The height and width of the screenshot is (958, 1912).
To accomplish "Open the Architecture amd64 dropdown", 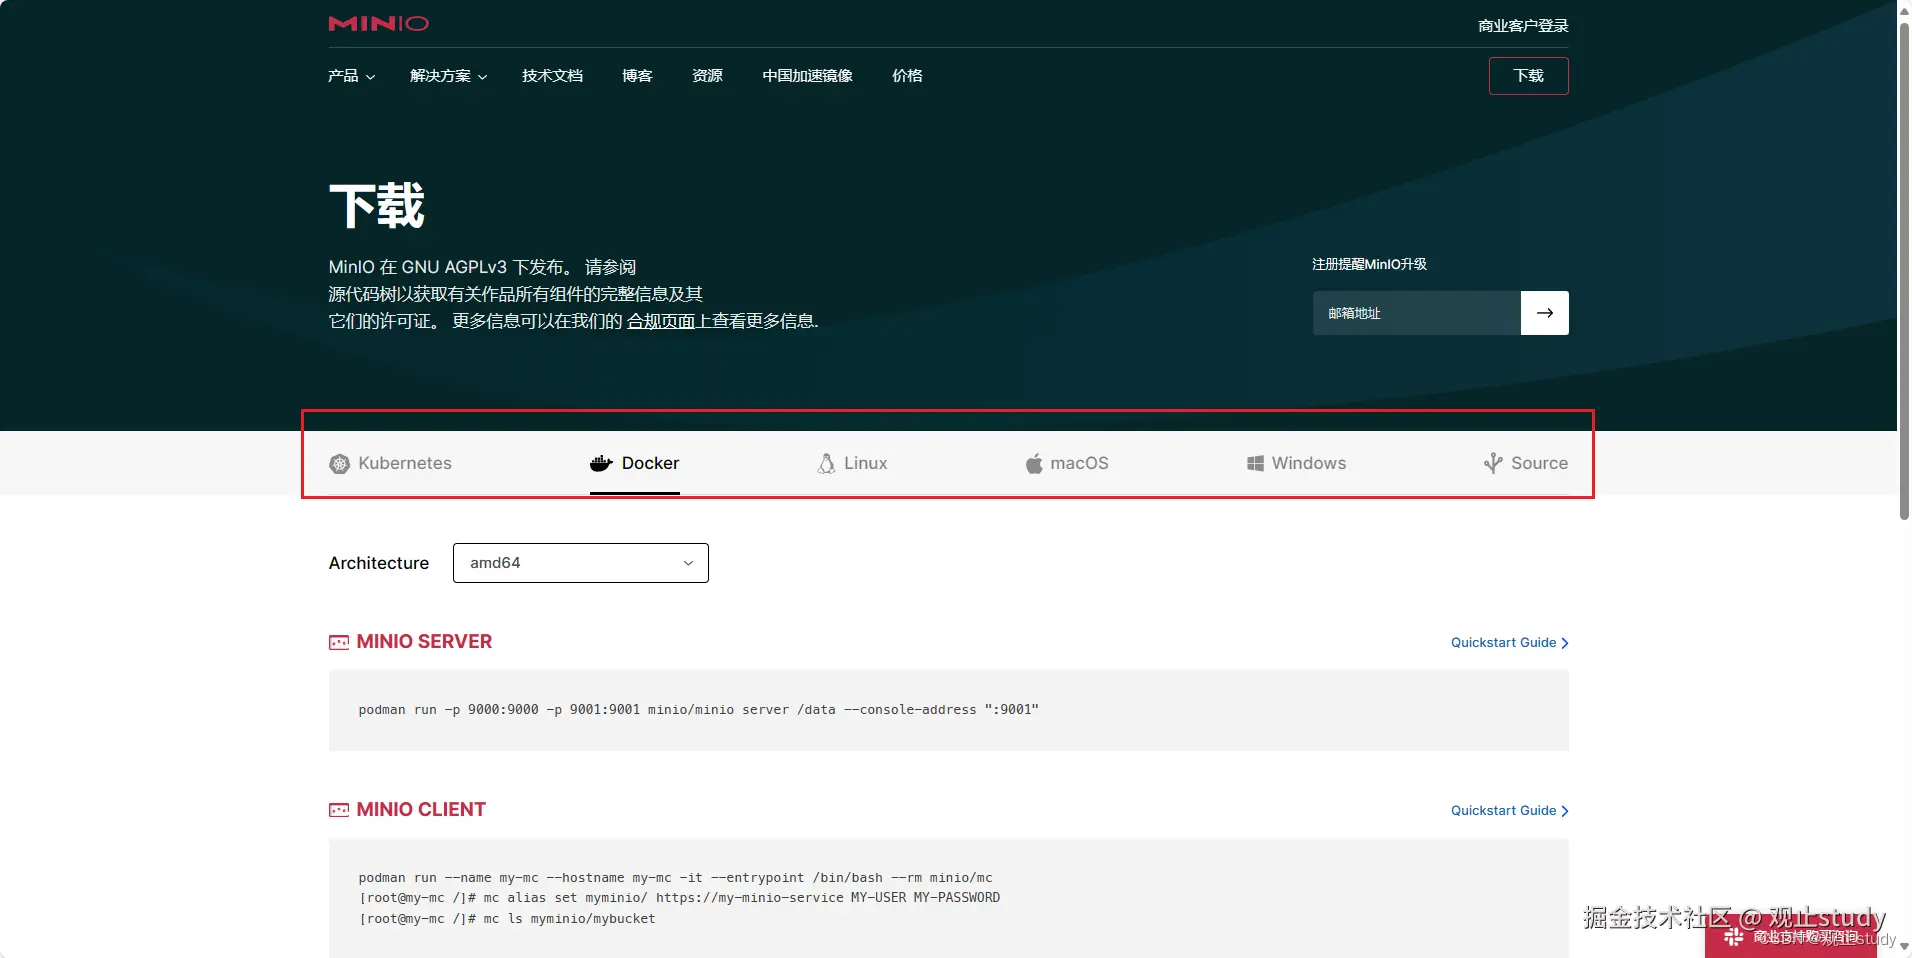I will [581, 563].
